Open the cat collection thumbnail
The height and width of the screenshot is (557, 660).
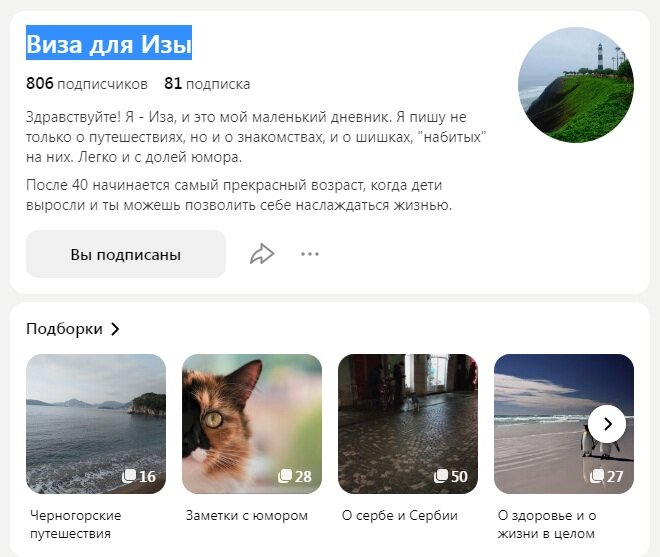pos(252,424)
